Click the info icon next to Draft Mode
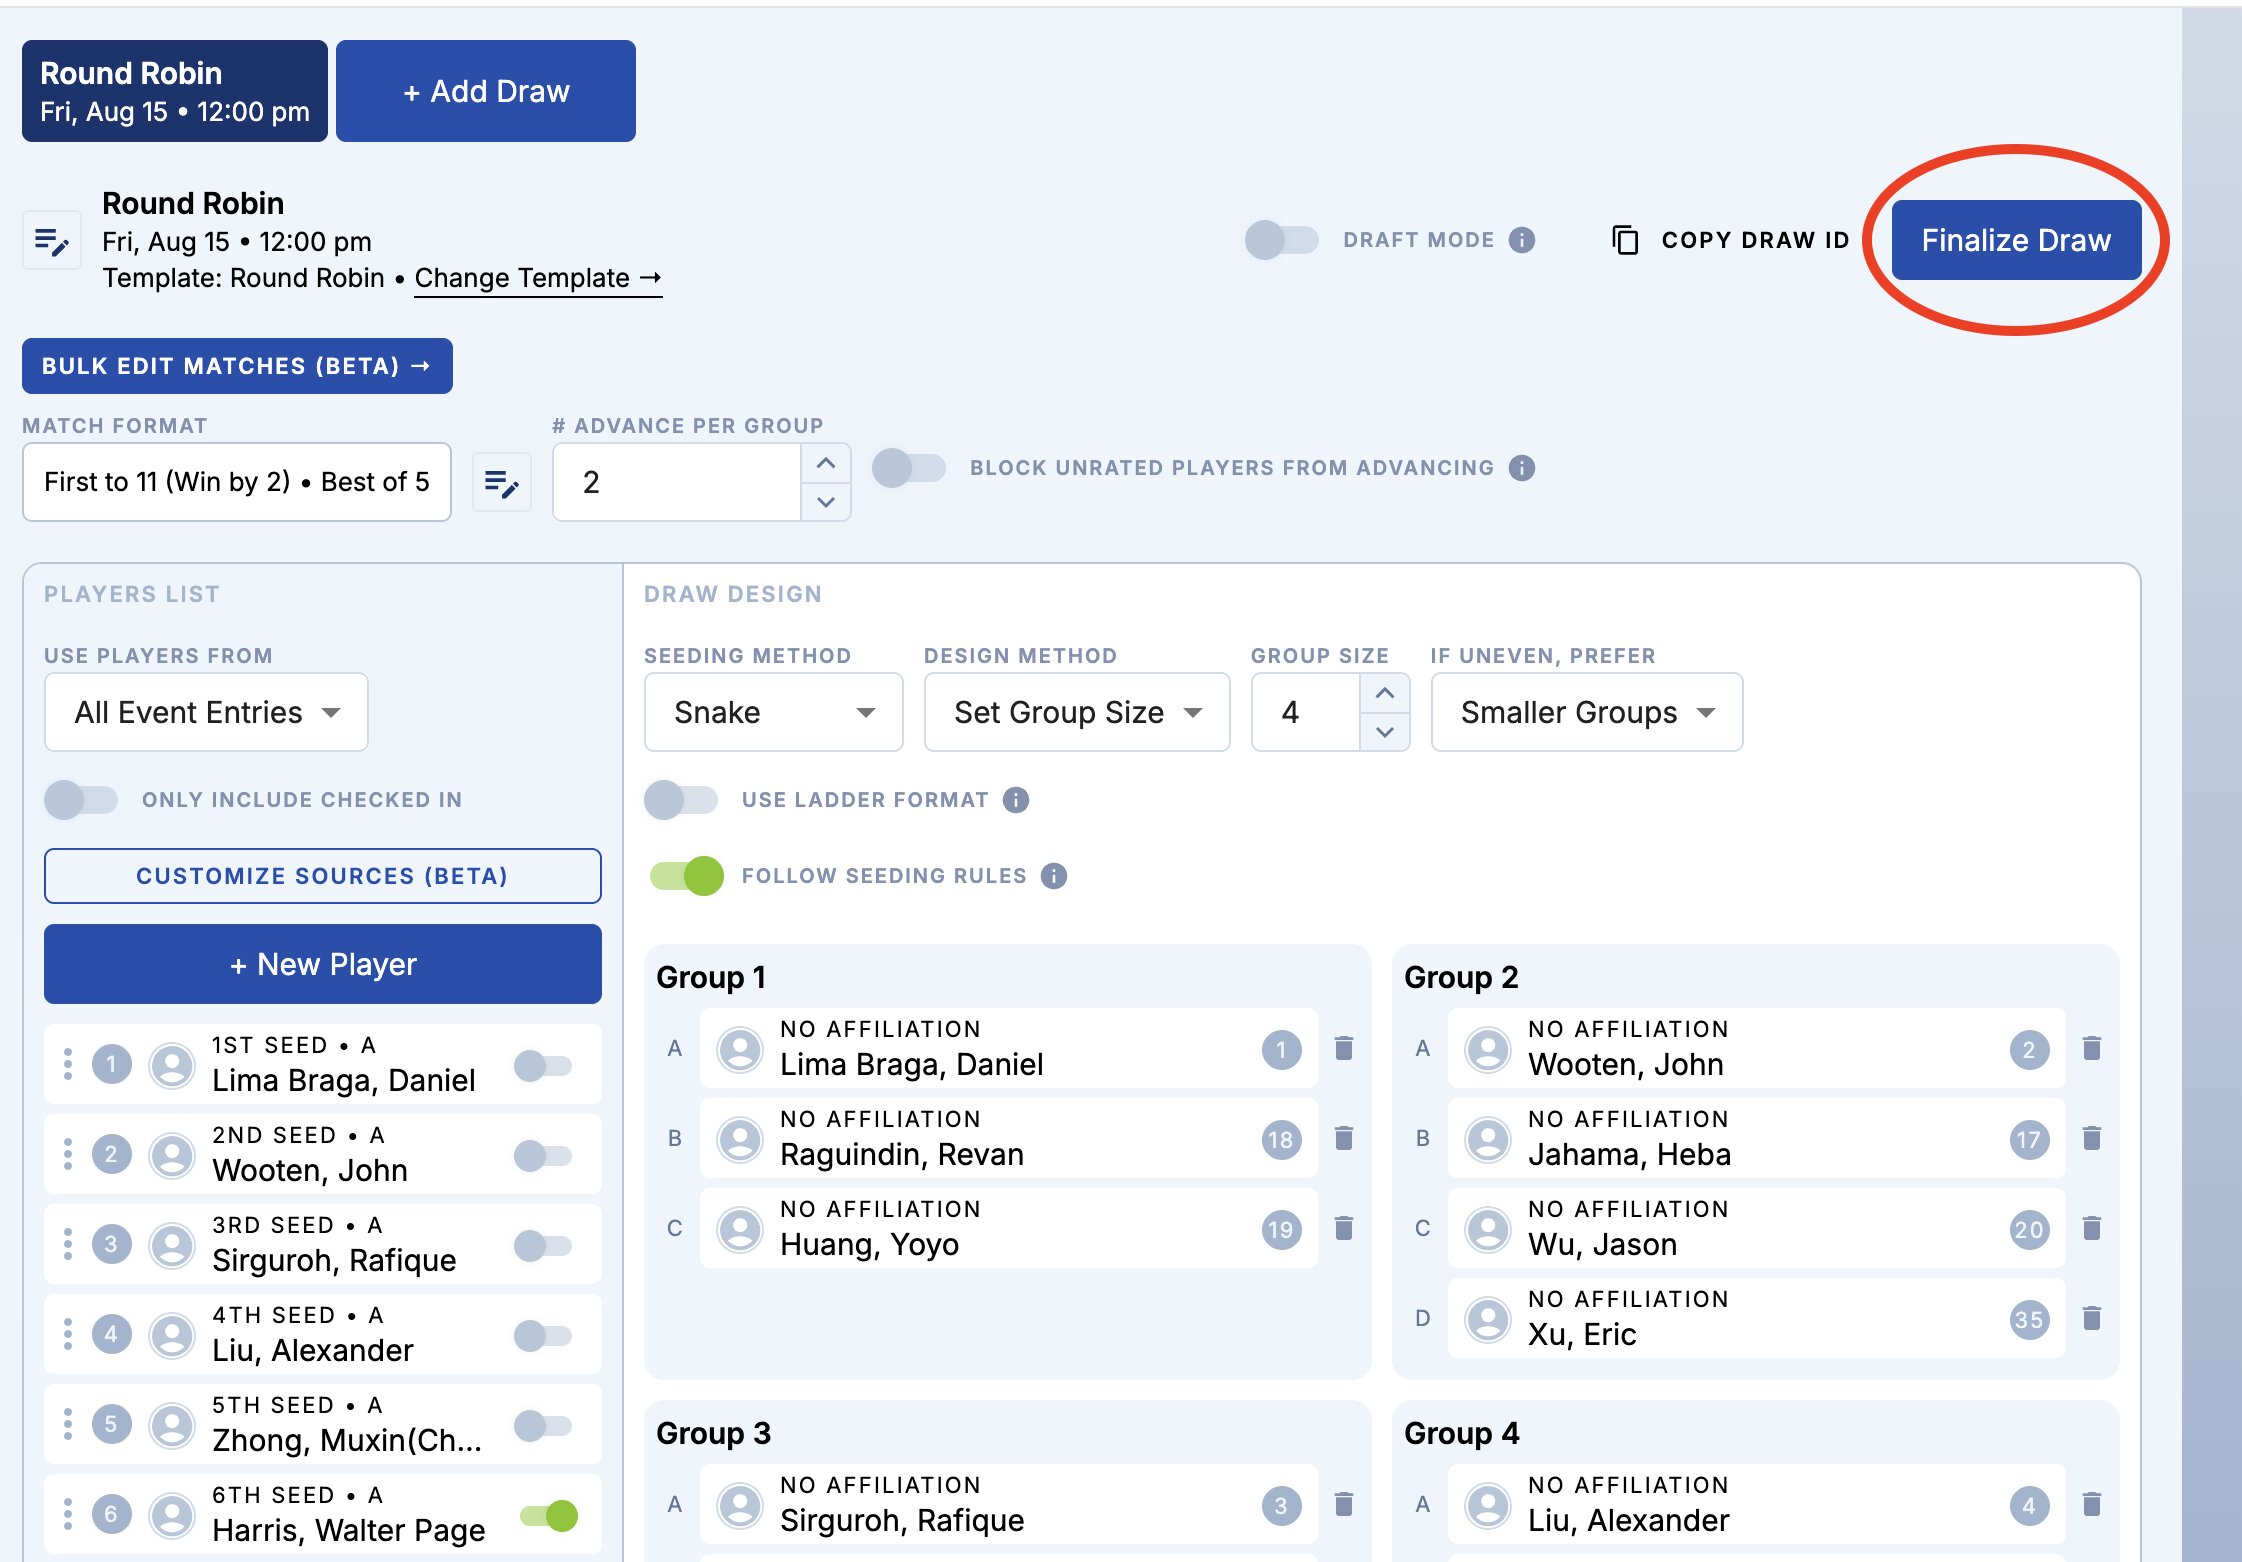 coord(1521,240)
